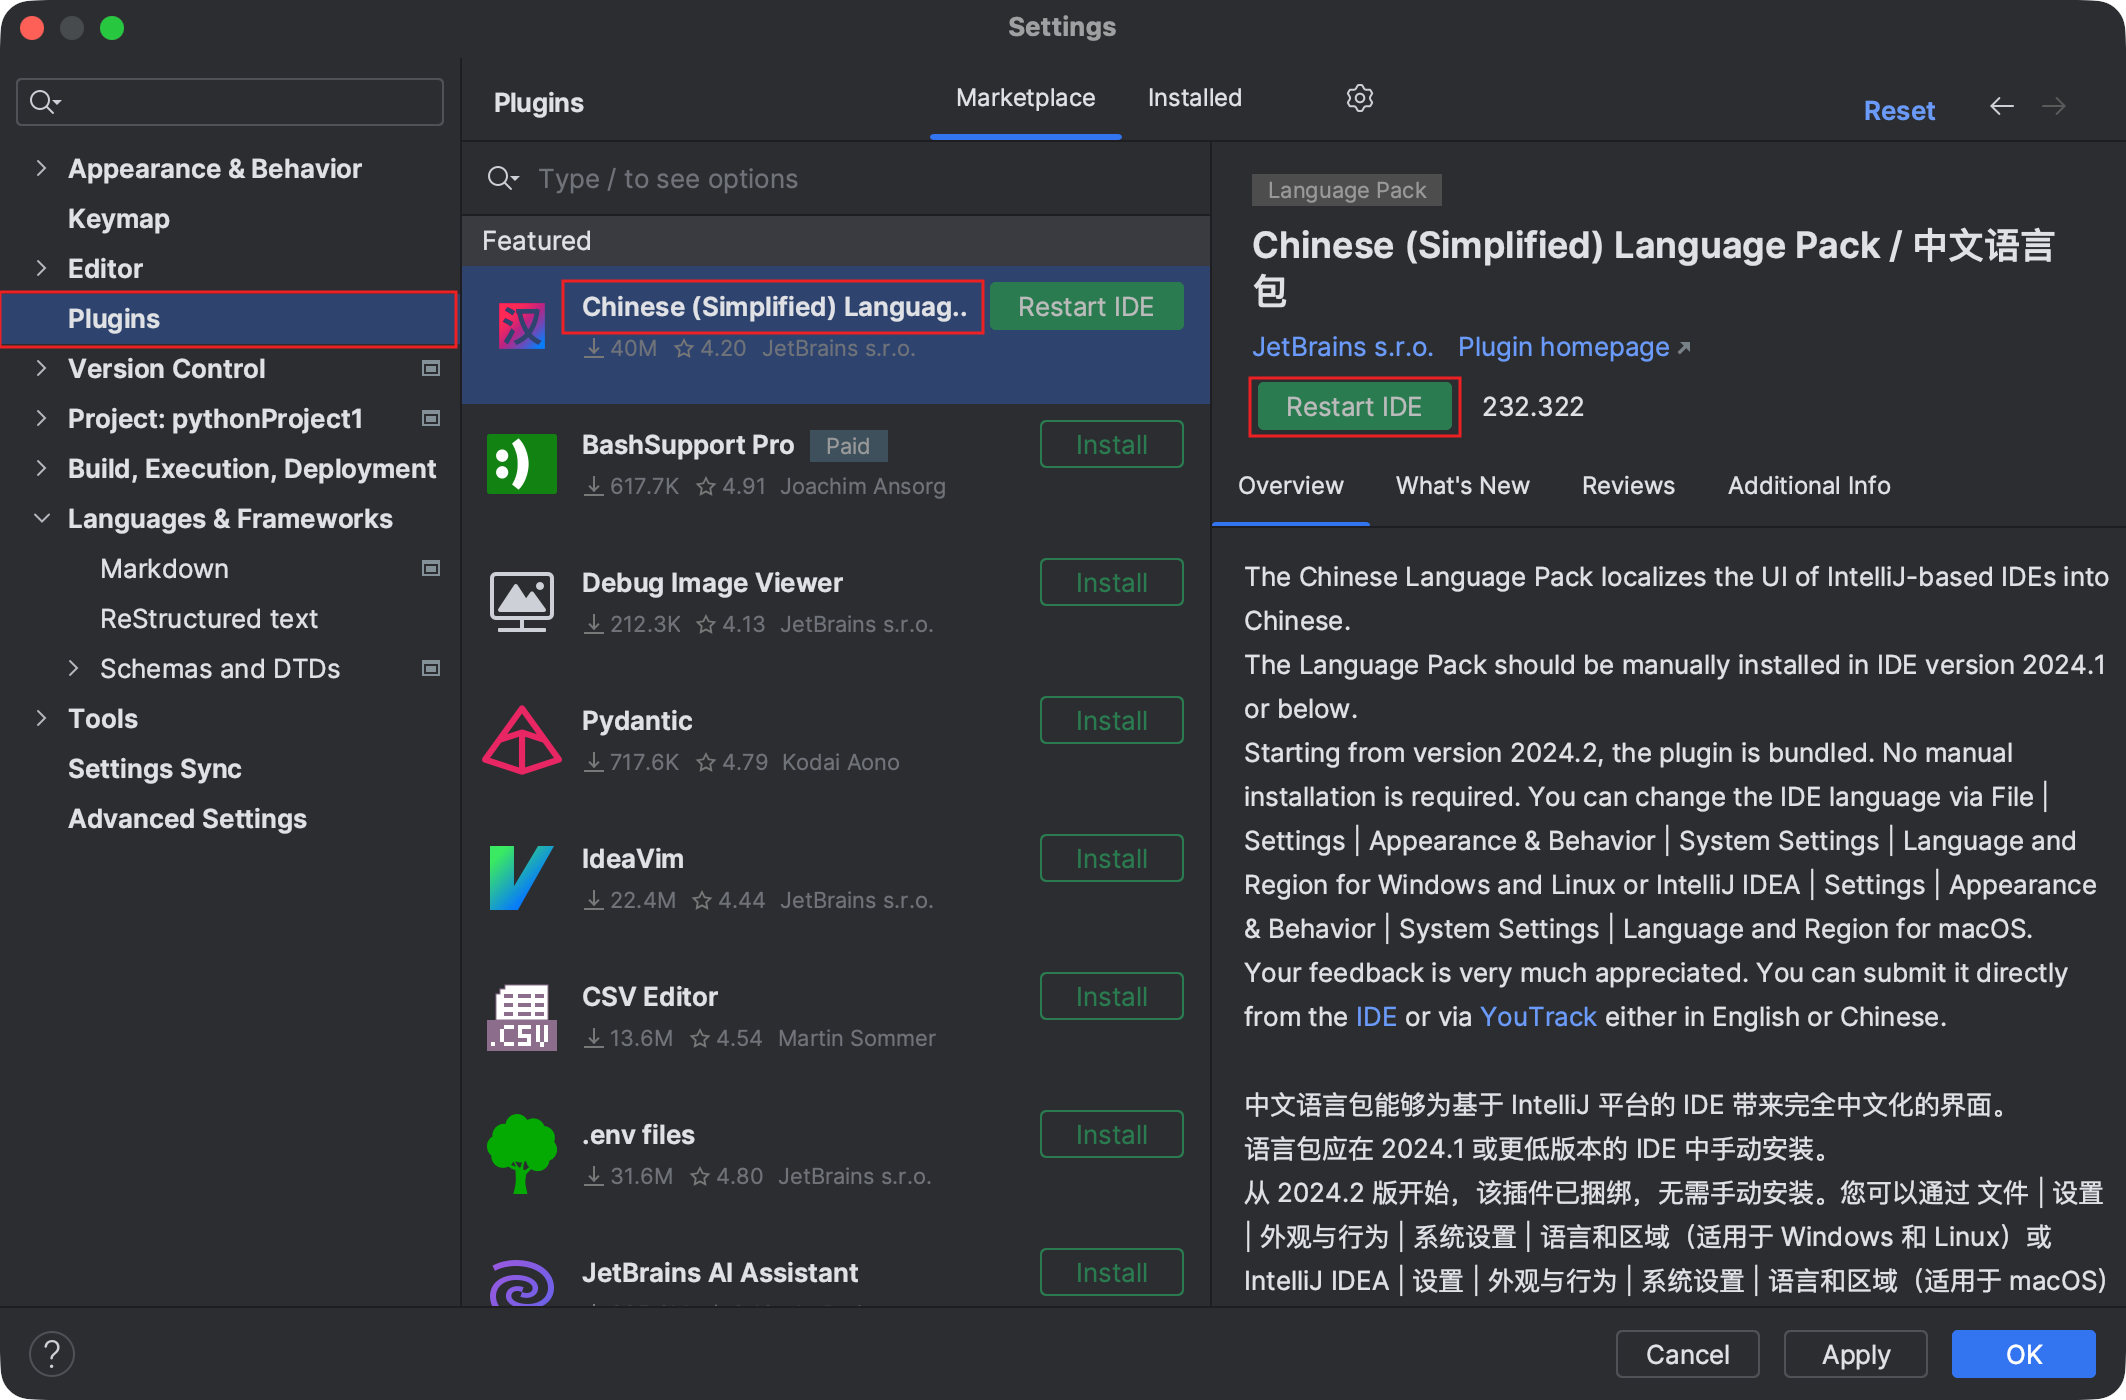Click the Apply button
Viewport: 2126px width, 1400px height.
[1855, 1354]
